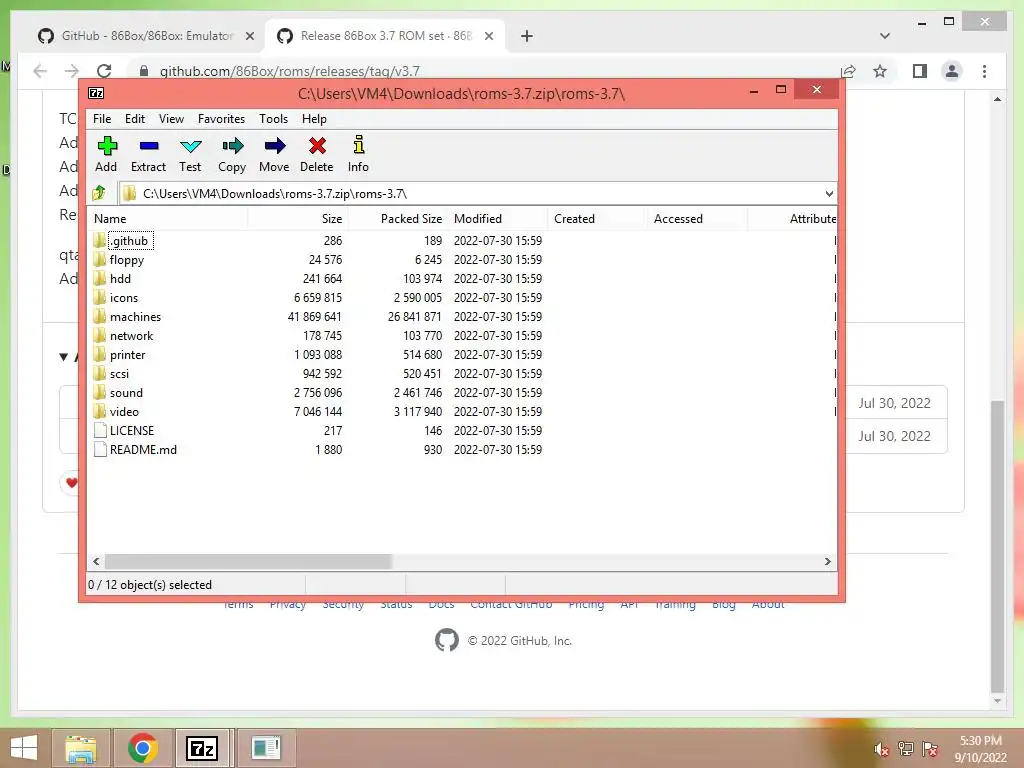The width and height of the screenshot is (1024, 768).
Task: Sort by Name column header
Action: pyautogui.click(x=167, y=219)
